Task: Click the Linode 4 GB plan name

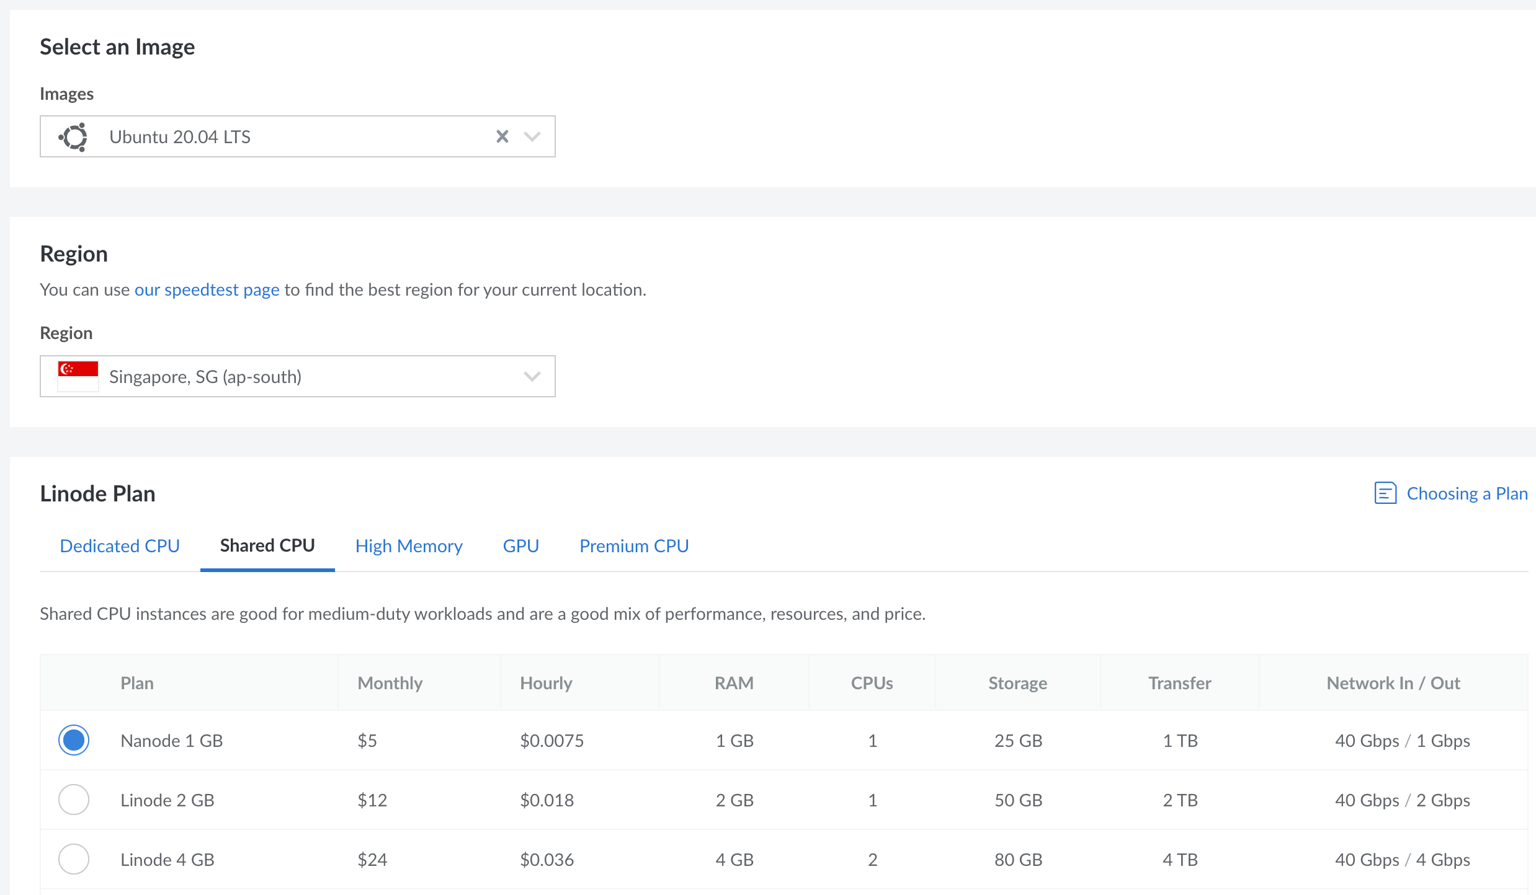Action: [167, 859]
